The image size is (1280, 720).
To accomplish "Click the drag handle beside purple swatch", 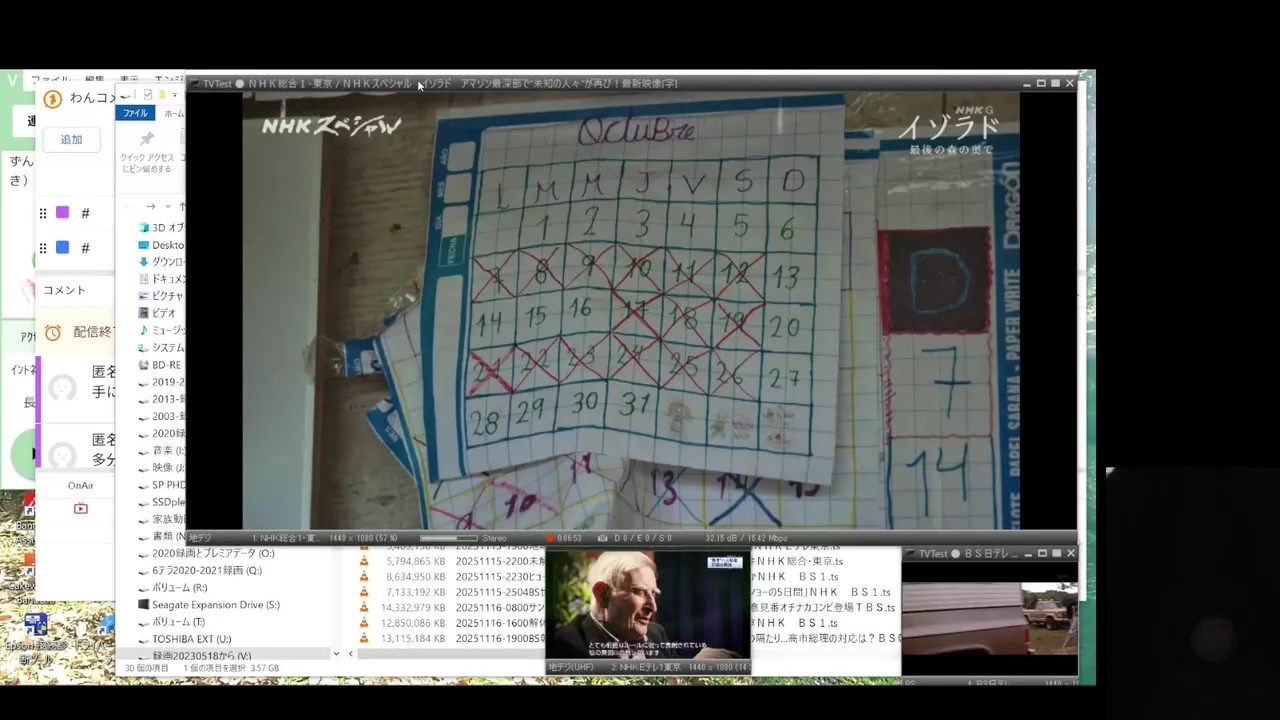I will tap(43, 213).
